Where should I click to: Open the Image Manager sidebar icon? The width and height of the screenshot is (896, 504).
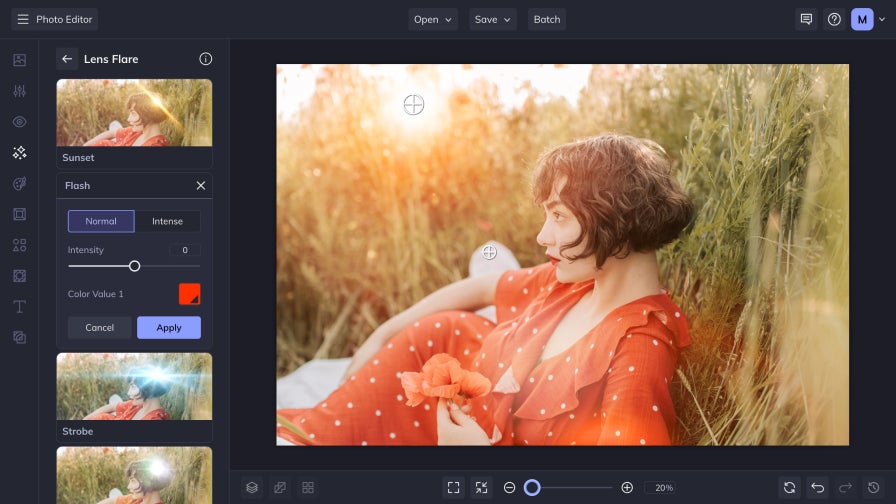19,60
